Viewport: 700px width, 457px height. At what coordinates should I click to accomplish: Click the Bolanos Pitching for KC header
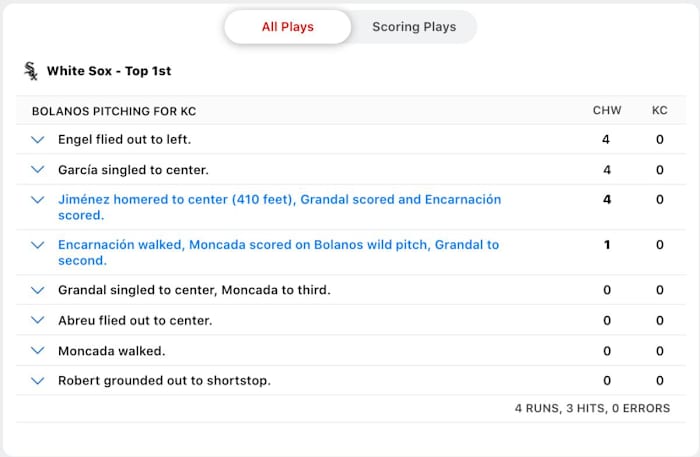(x=112, y=110)
